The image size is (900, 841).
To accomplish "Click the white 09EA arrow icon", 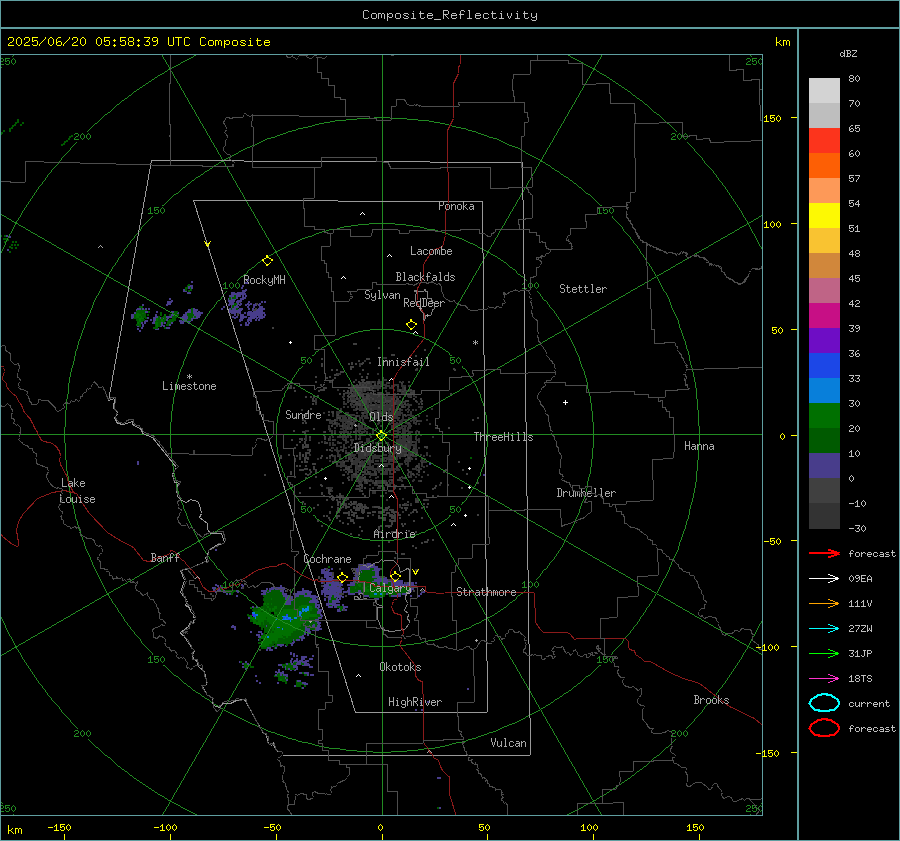I will click(x=824, y=578).
